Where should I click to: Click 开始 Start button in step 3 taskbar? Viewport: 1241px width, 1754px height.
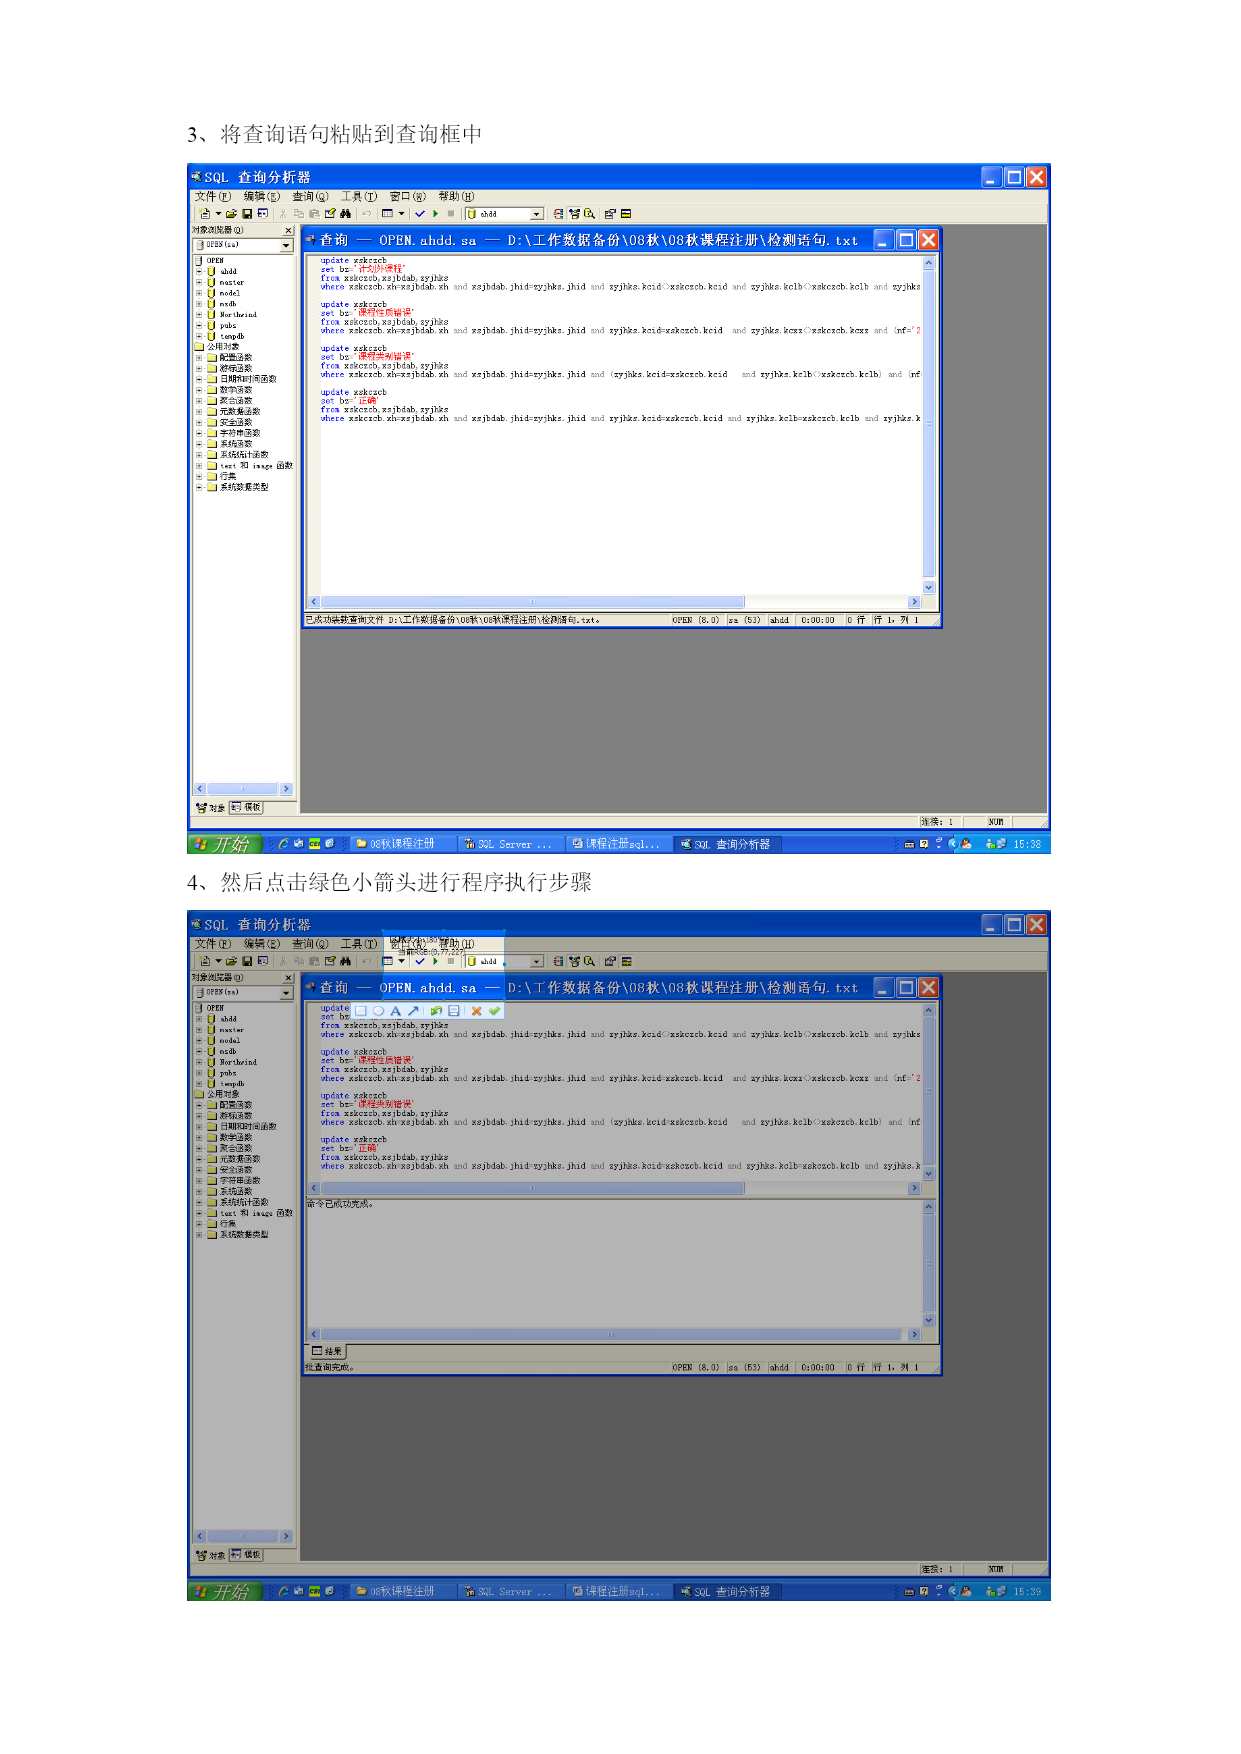pos(225,844)
